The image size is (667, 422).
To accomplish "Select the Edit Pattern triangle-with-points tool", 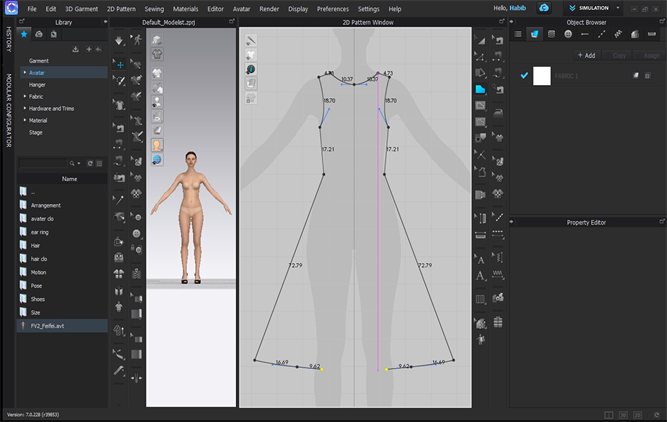I will (x=480, y=57).
